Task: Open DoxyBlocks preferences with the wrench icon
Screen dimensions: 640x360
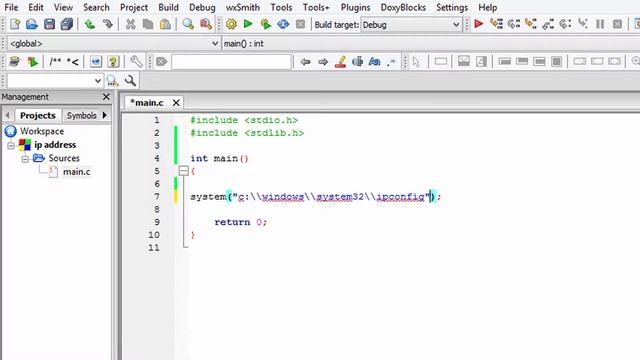Action: point(136,62)
